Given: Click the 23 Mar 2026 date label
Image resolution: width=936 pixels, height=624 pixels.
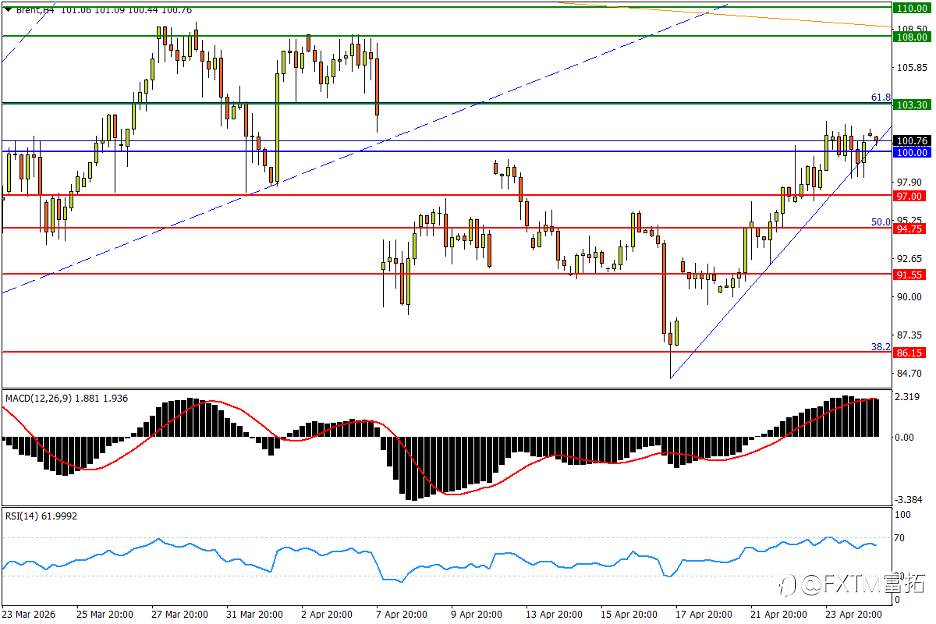Looking at the screenshot, I should (29, 614).
